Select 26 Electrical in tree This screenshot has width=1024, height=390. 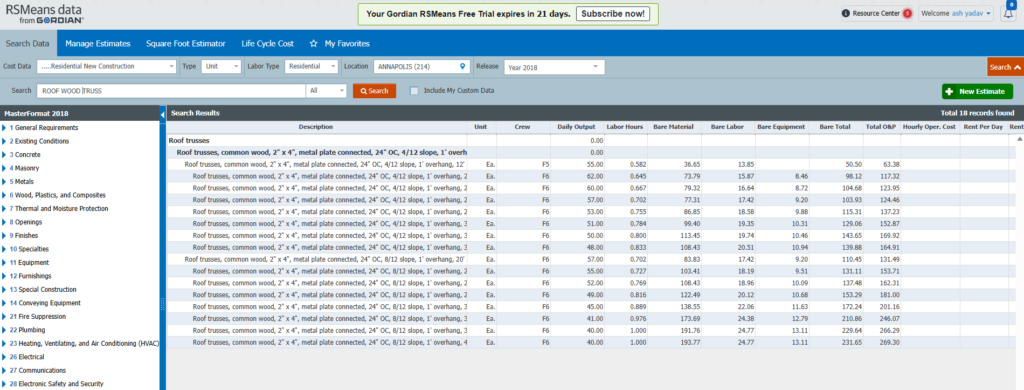point(27,357)
